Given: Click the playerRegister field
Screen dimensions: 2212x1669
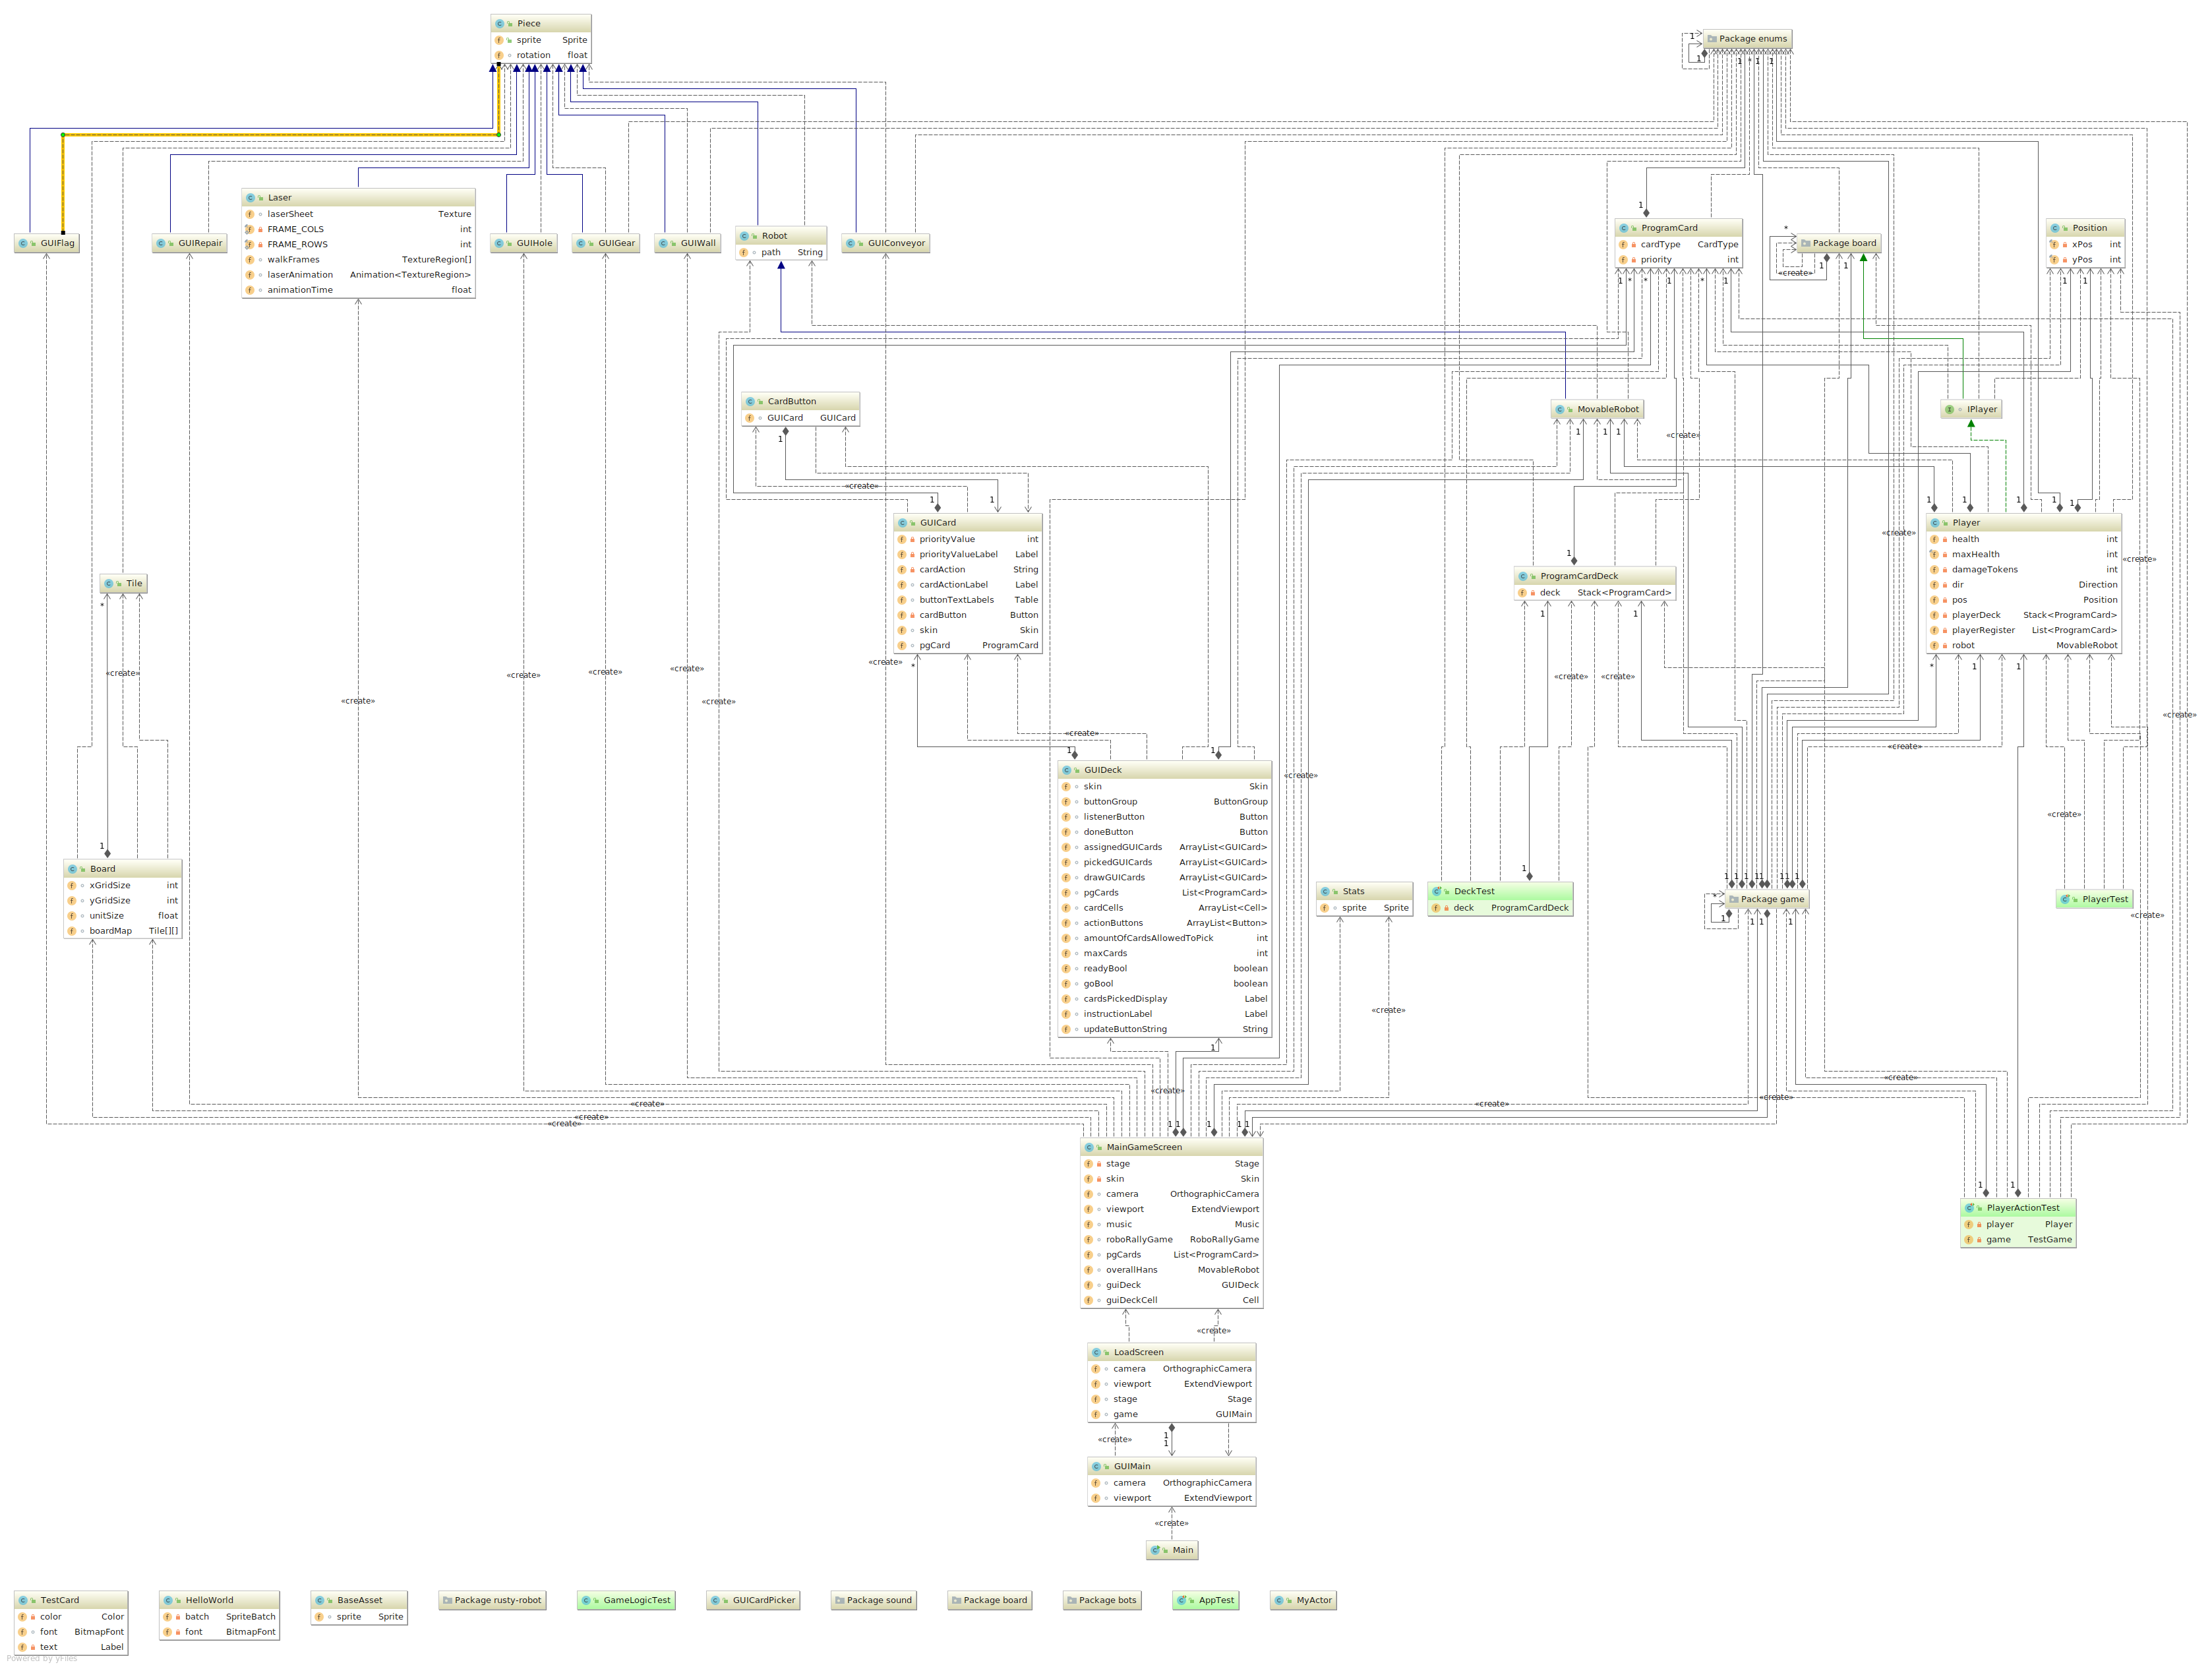Looking at the screenshot, I should click(x=2024, y=630).
